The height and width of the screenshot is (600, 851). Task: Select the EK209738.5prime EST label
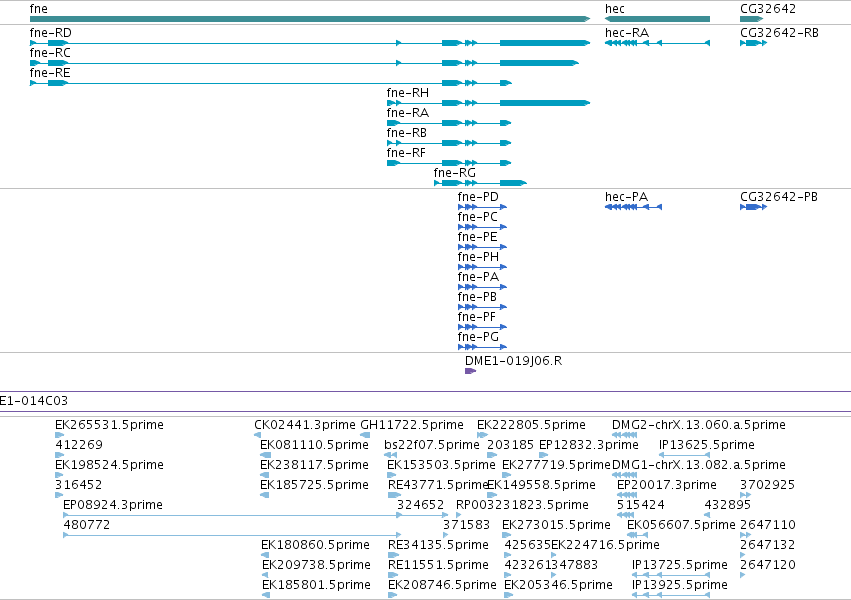tap(316, 565)
